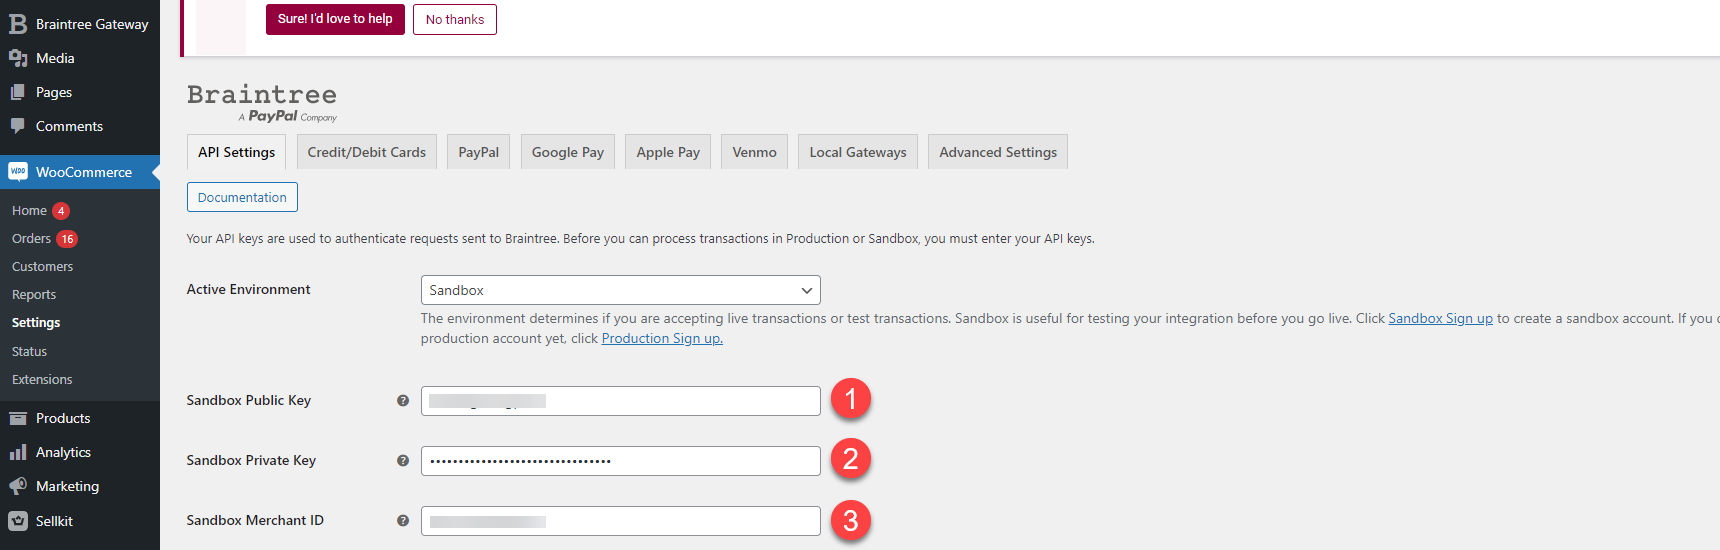Follow the Production Sign up link
This screenshot has height=550, width=1720.
tap(662, 338)
